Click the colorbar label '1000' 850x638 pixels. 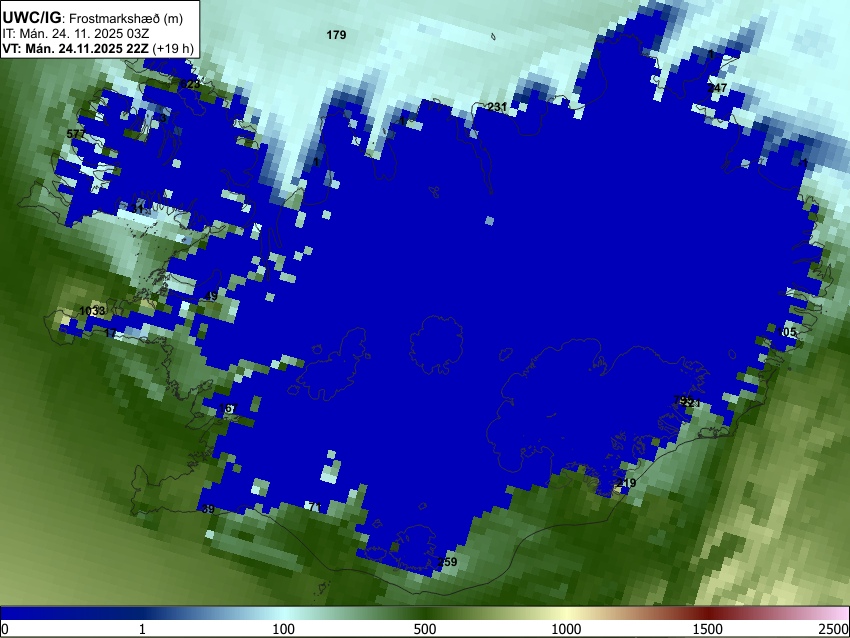coord(566,629)
